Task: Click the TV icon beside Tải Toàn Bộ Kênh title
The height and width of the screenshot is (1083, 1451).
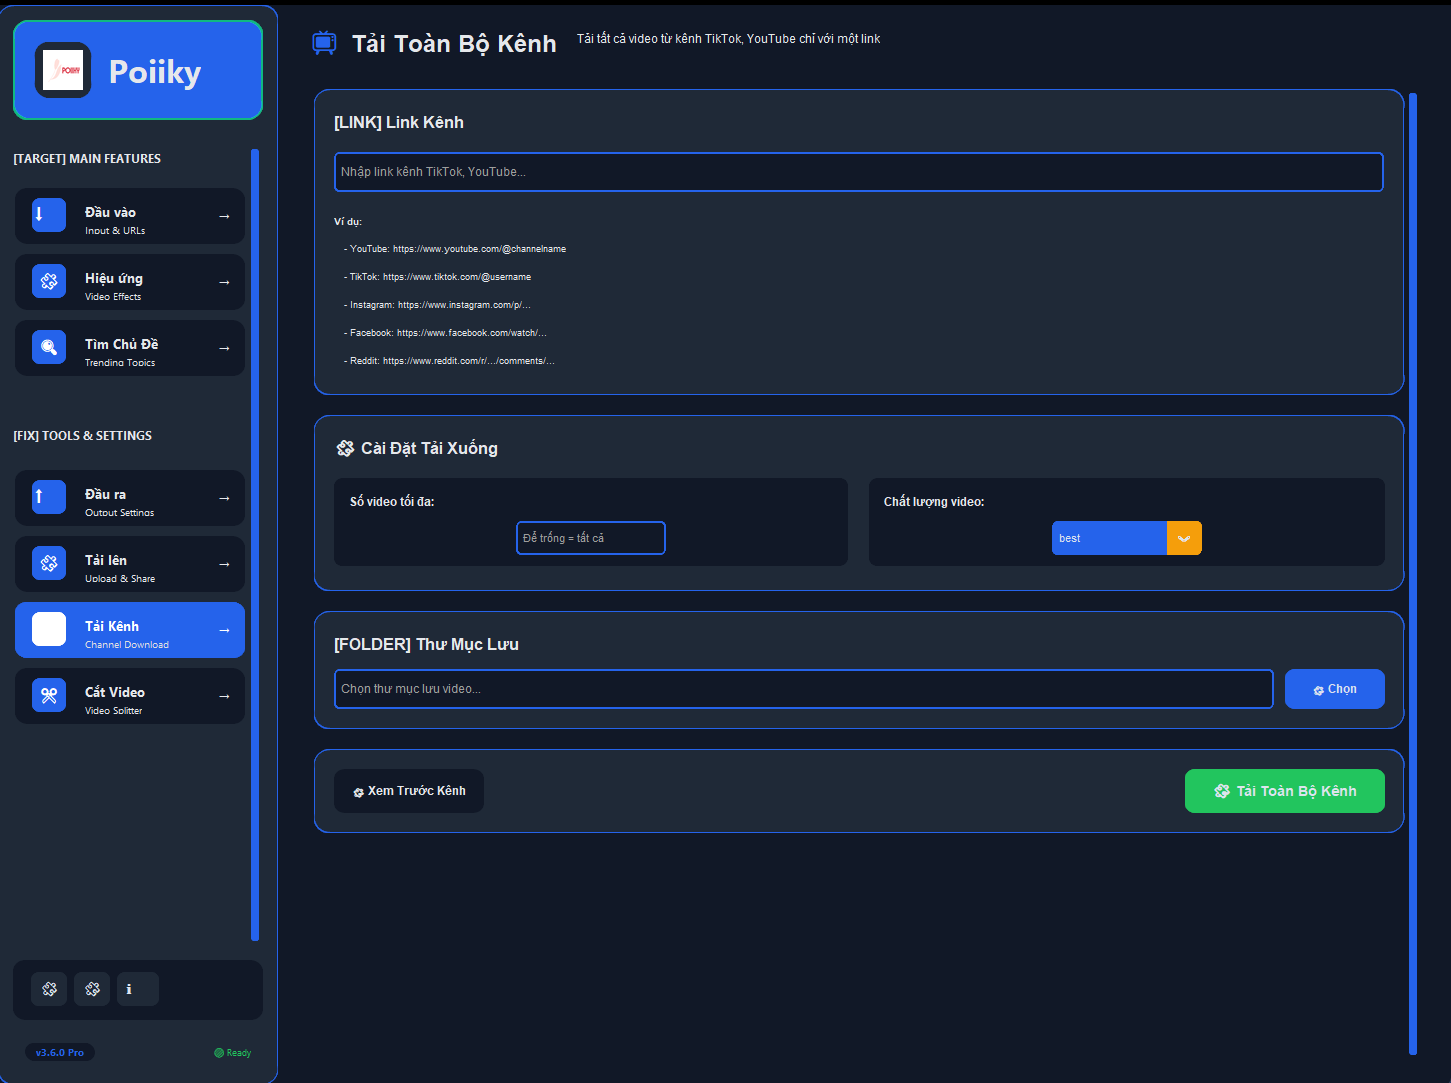Action: point(324,43)
